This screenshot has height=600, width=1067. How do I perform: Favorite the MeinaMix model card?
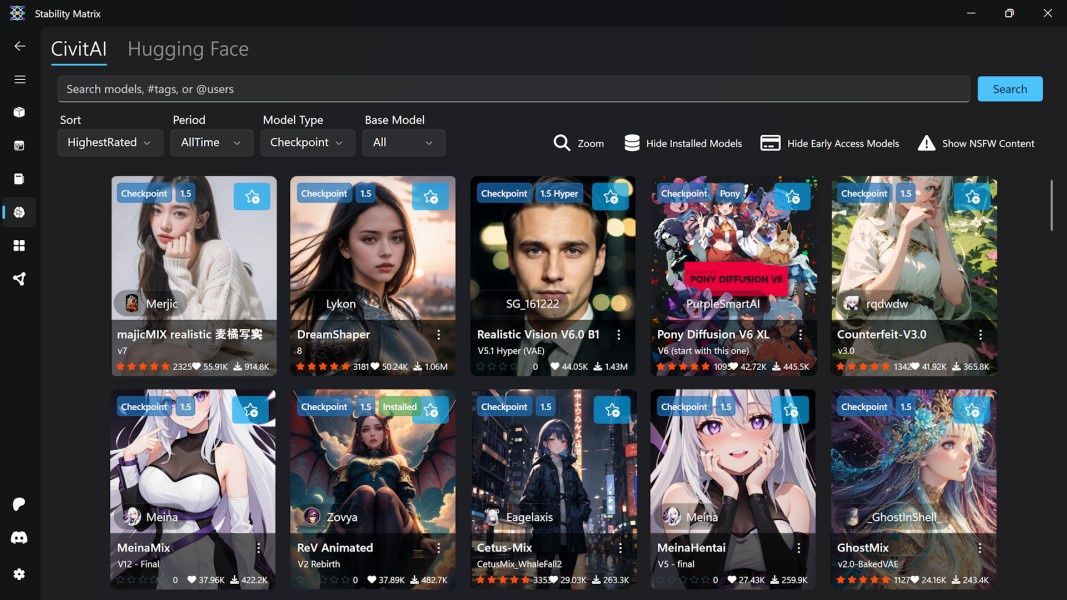pos(250,410)
